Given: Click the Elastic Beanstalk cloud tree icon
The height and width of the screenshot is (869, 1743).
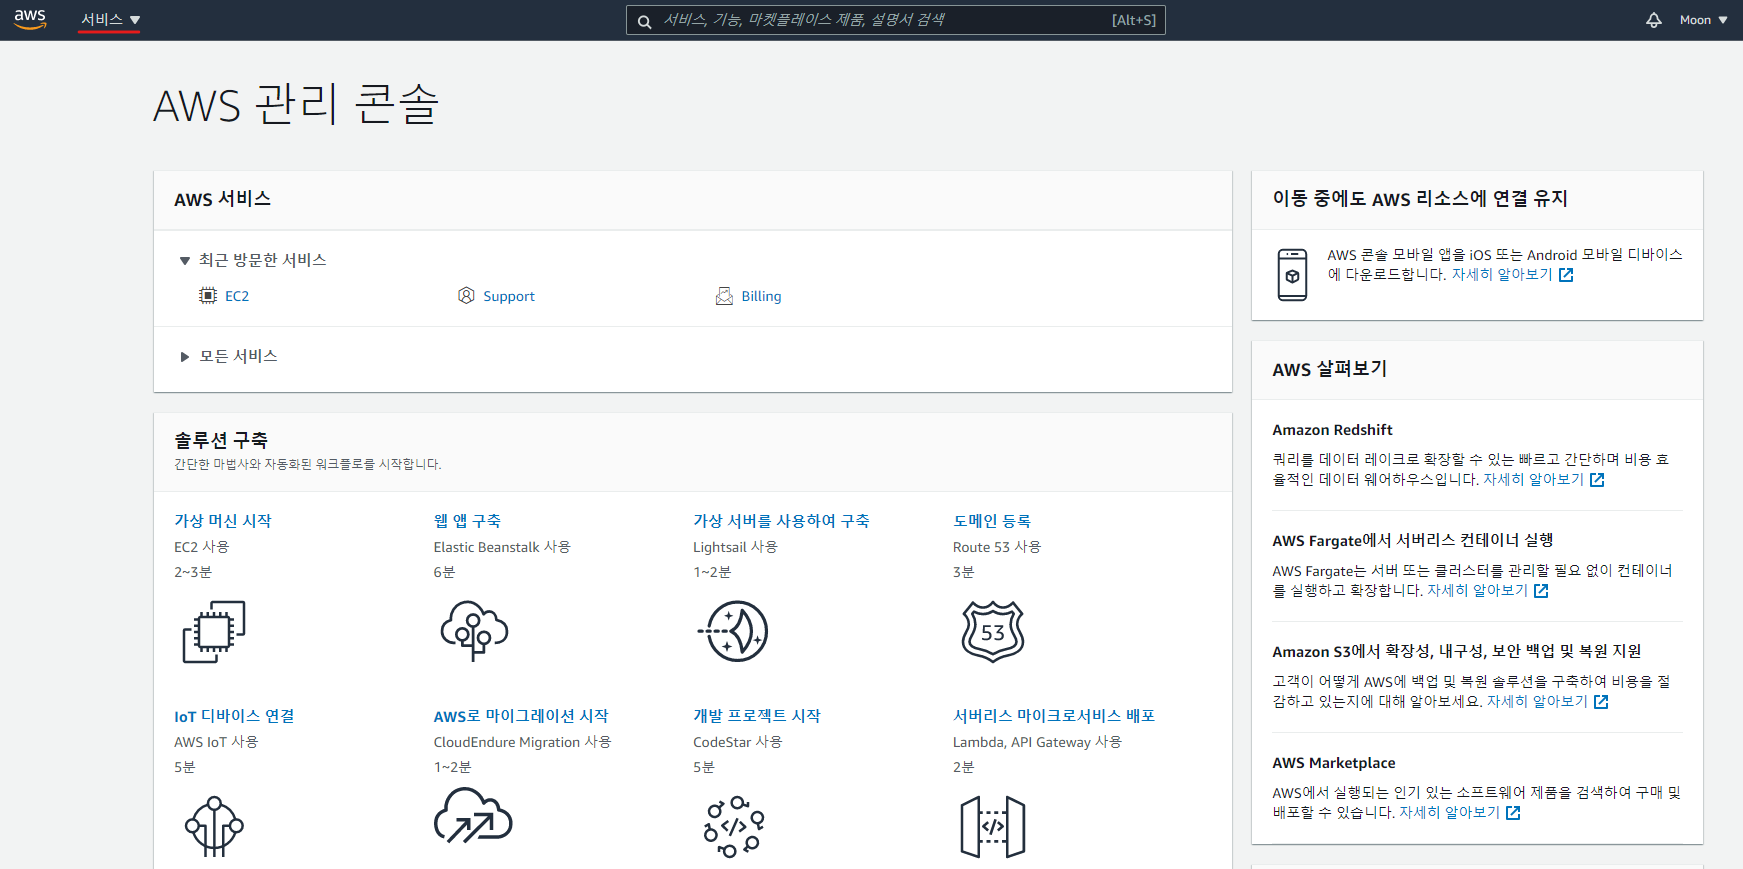Looking at the screenshot, I should (x=474, y=630).
